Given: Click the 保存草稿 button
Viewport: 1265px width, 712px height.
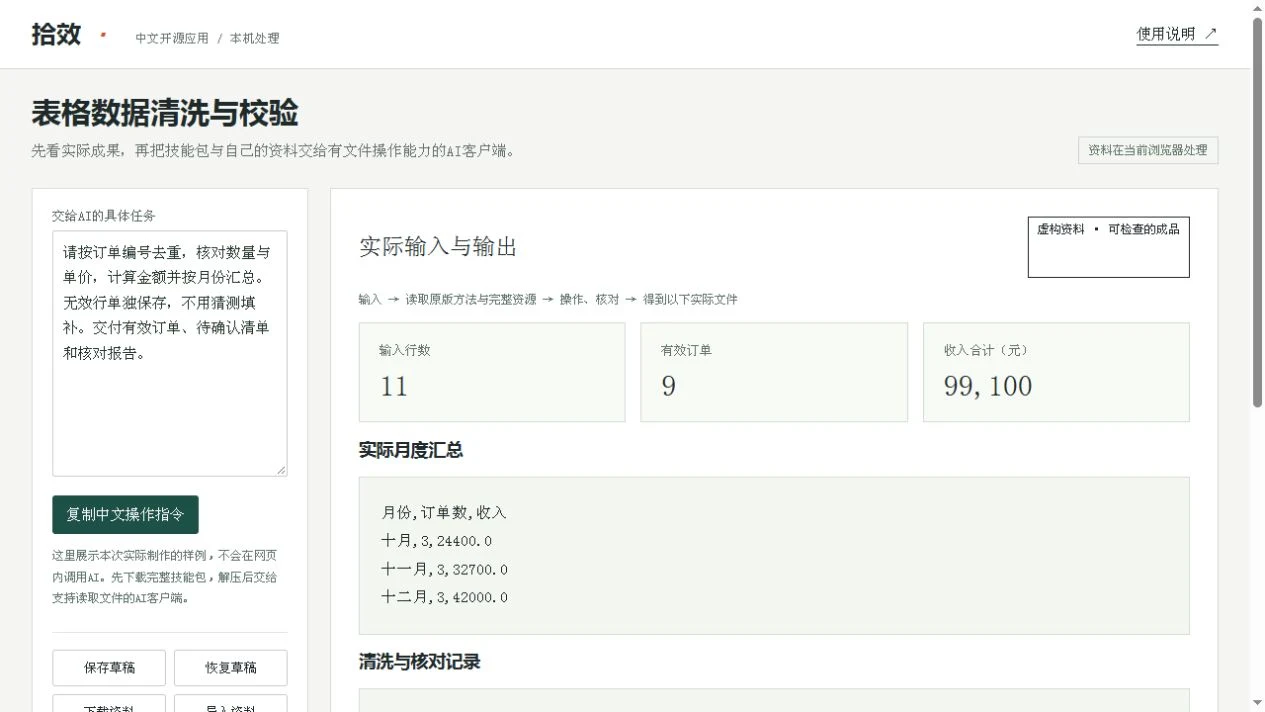Looking at the screenshot, I should coord(109,668).
